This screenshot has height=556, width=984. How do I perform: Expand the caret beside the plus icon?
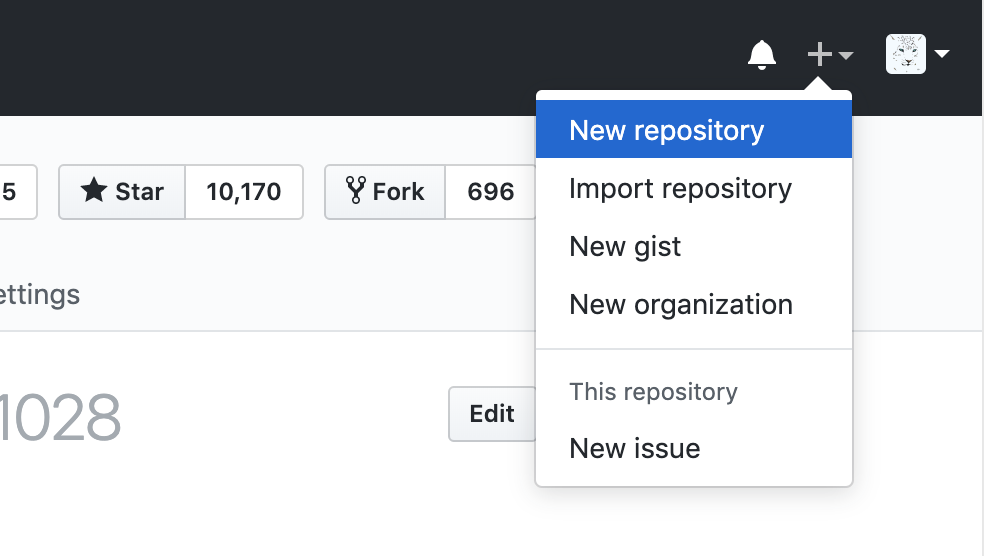point(846,56)
